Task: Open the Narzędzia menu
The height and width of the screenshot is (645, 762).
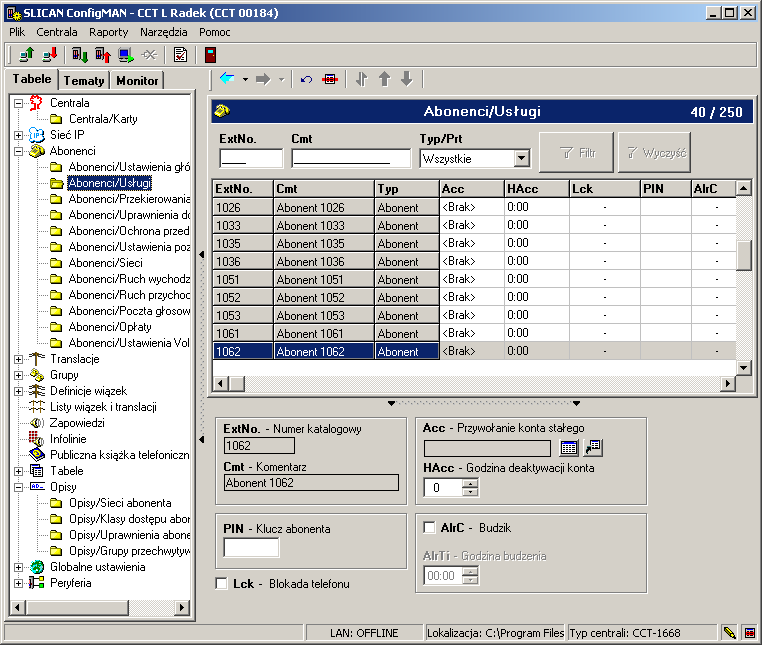Action: 163,32
